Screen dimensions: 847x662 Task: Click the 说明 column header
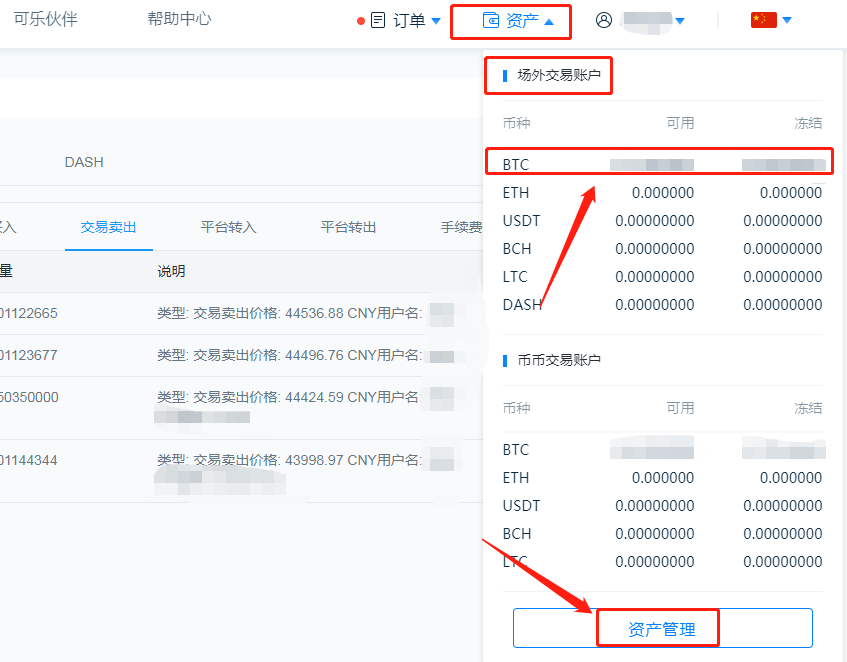(171, 271)
